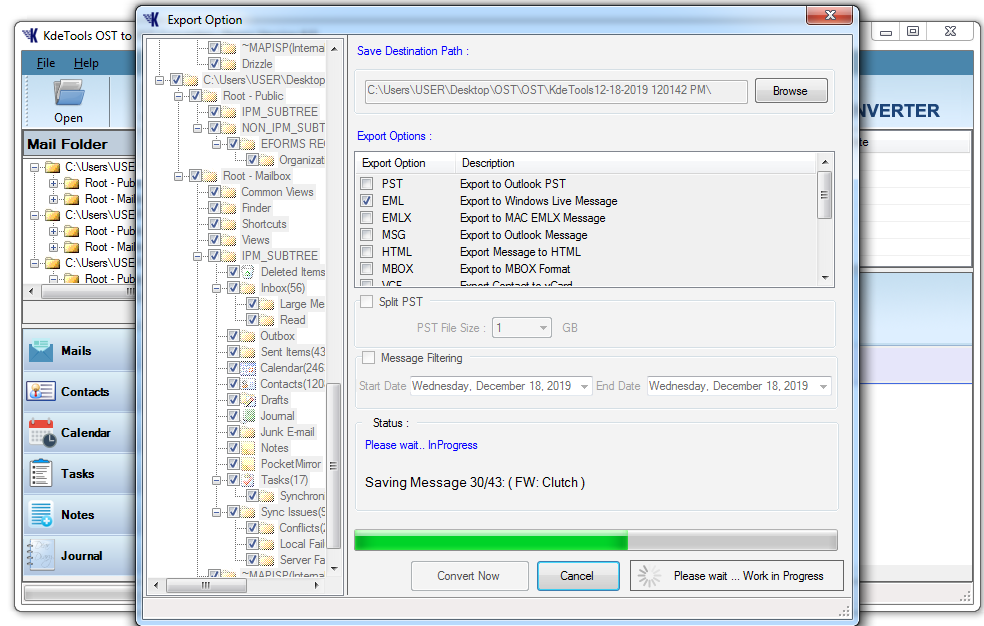Uncheck the Sent Items(43) folder
Screen dimensions: 984x626
(233, 352)
